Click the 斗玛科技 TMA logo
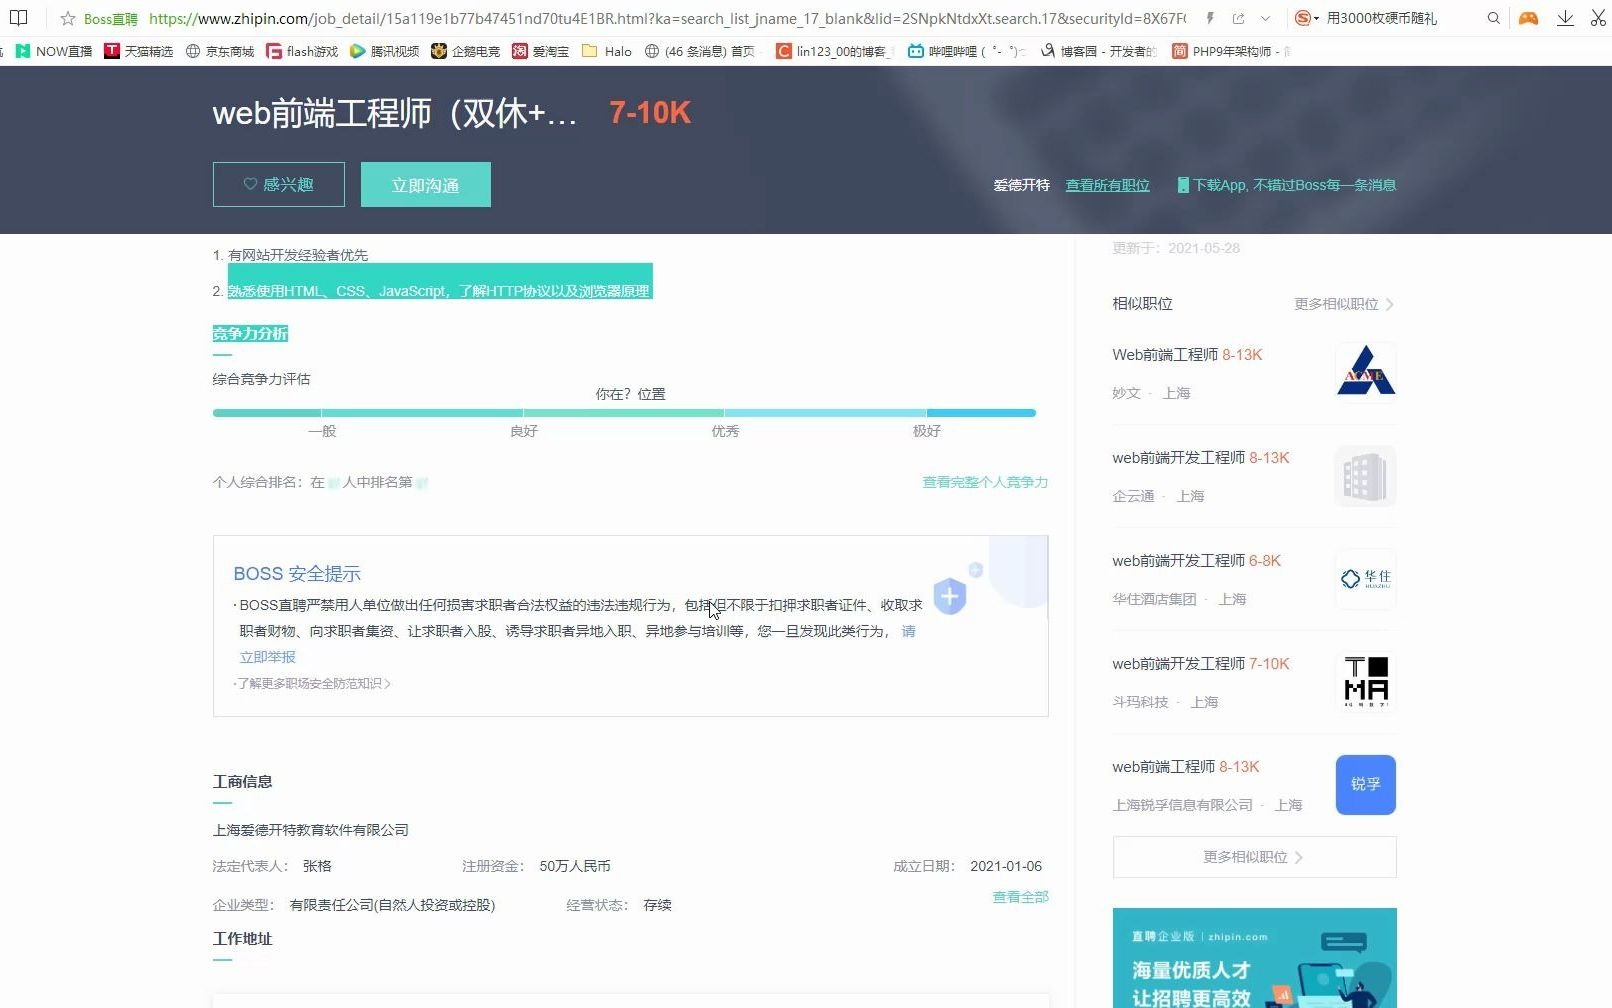 1365,681
